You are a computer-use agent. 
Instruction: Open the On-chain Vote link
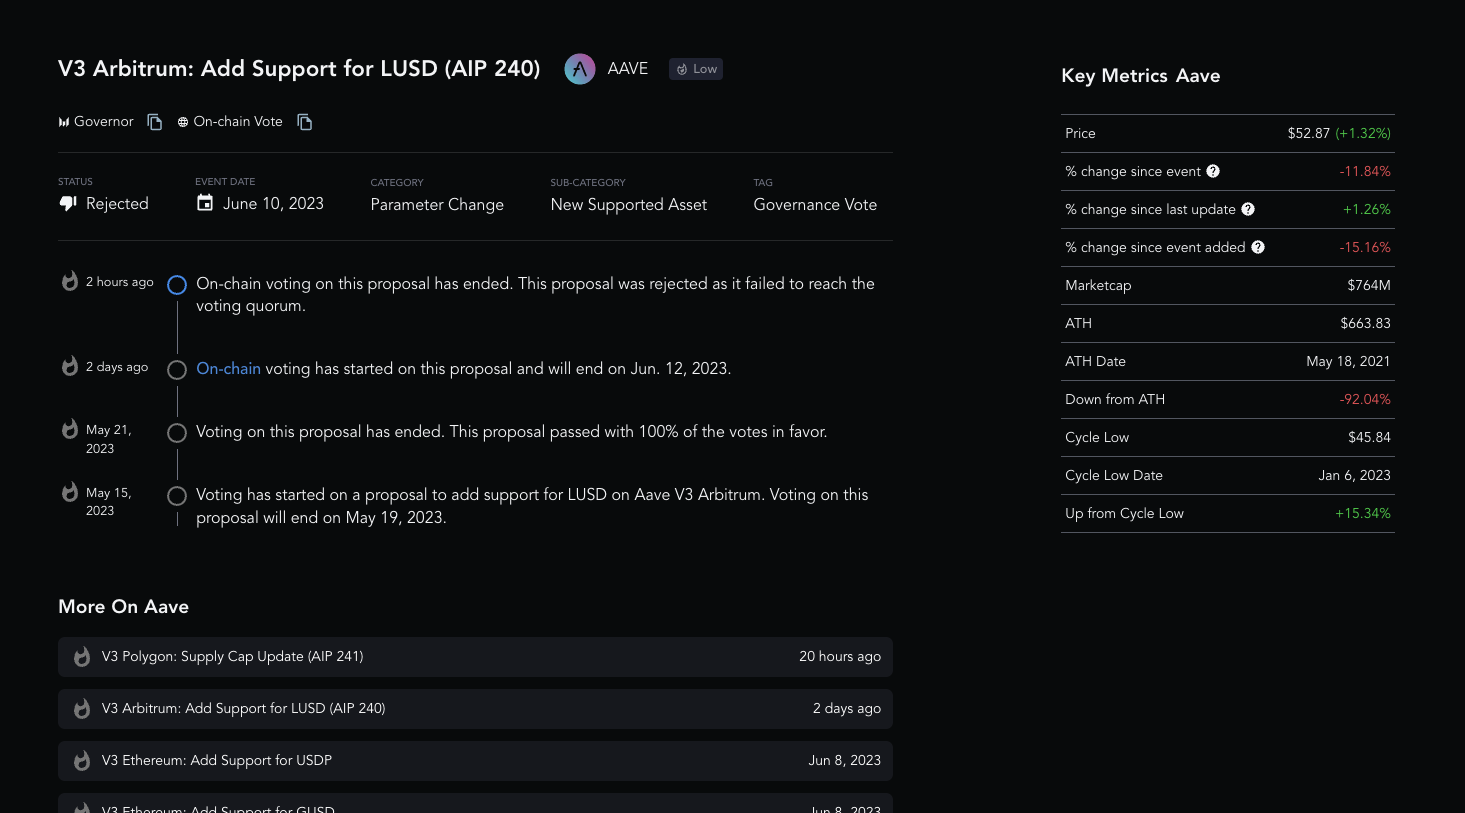[x=230, y=122]
